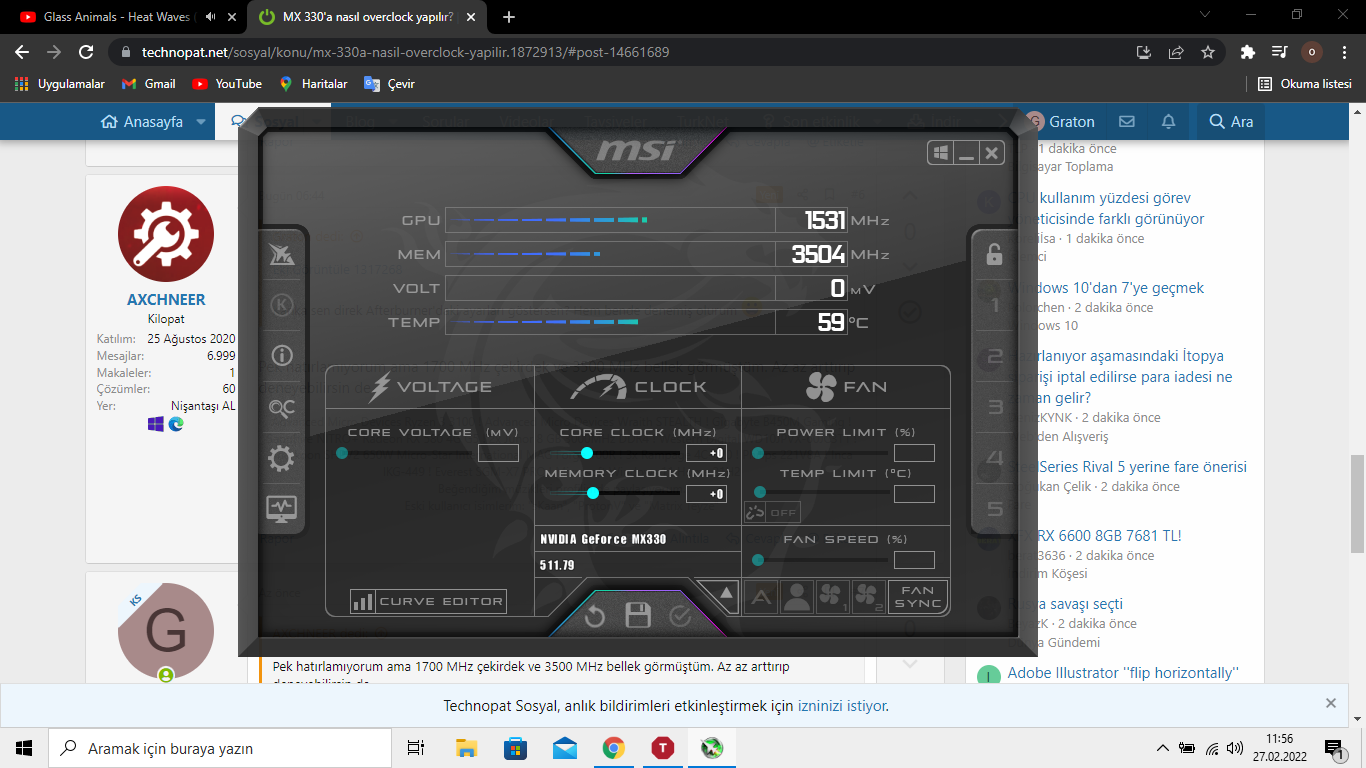Share this page from the address bar

1175,52
